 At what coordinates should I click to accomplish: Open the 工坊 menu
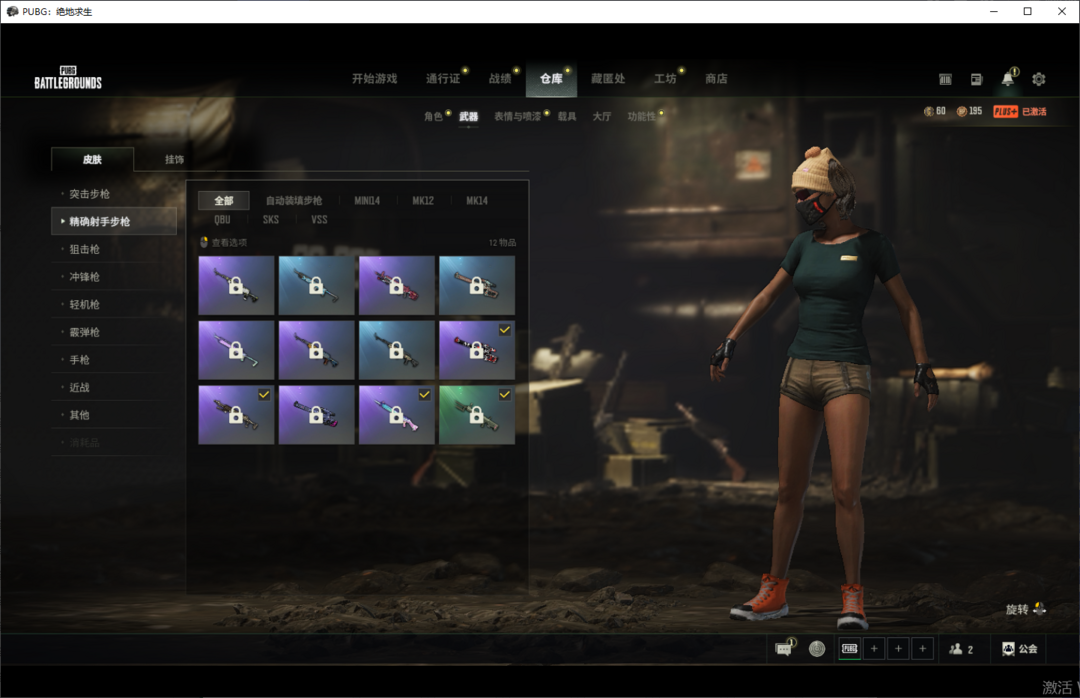(665, 79)
